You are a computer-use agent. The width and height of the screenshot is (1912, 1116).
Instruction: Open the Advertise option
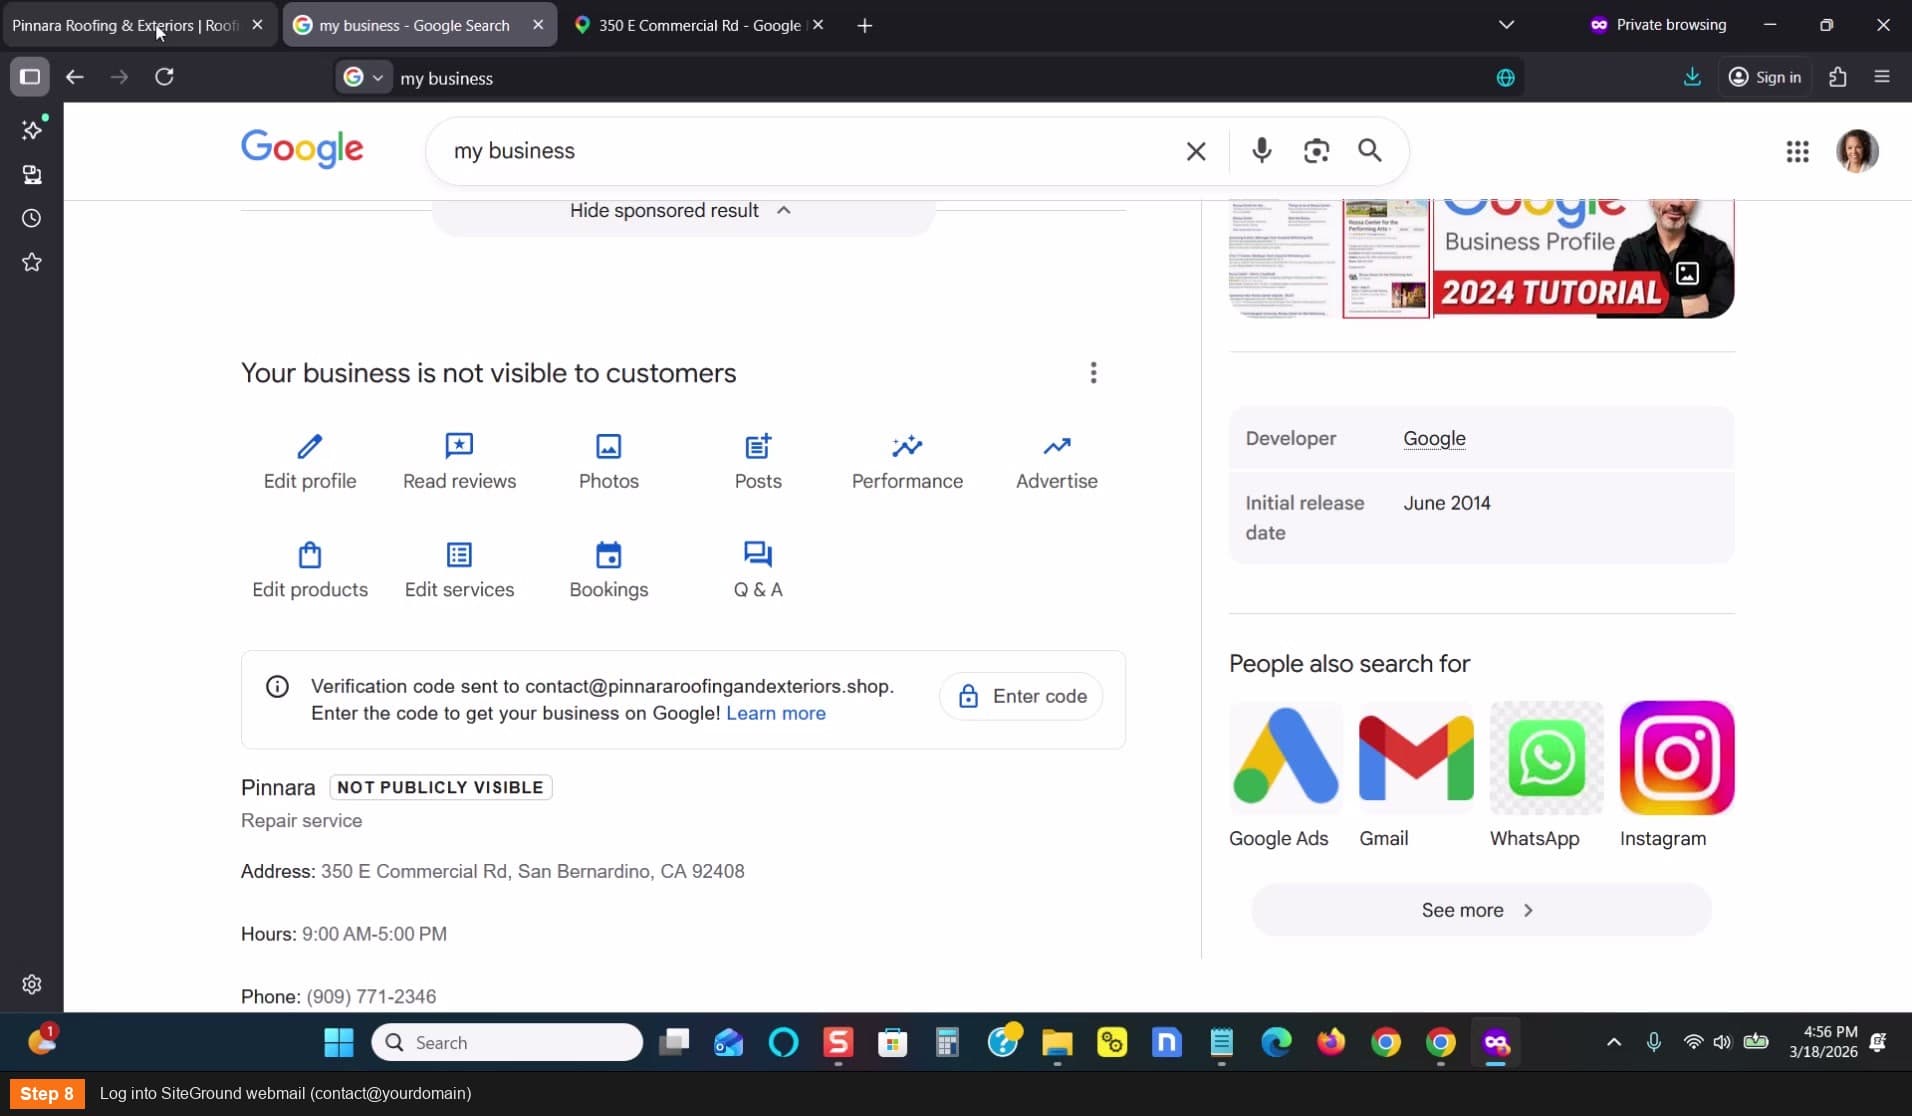coord(1057,462)
